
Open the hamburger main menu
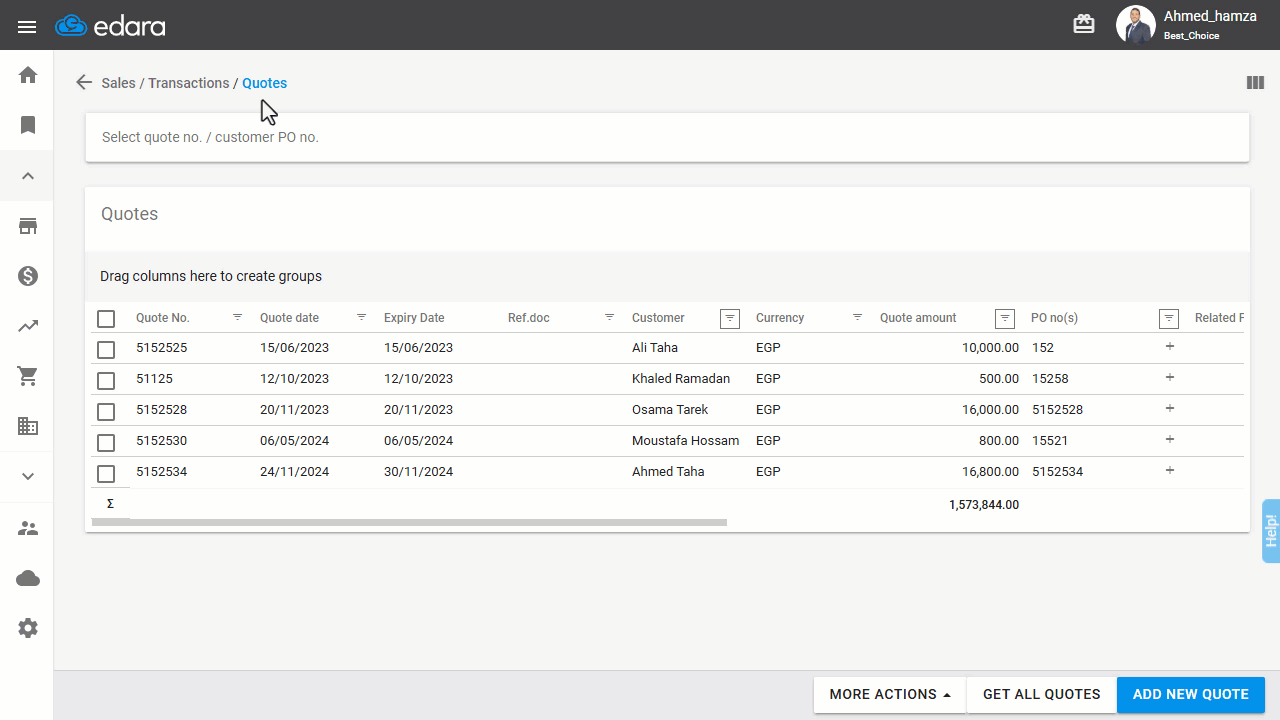27,27
